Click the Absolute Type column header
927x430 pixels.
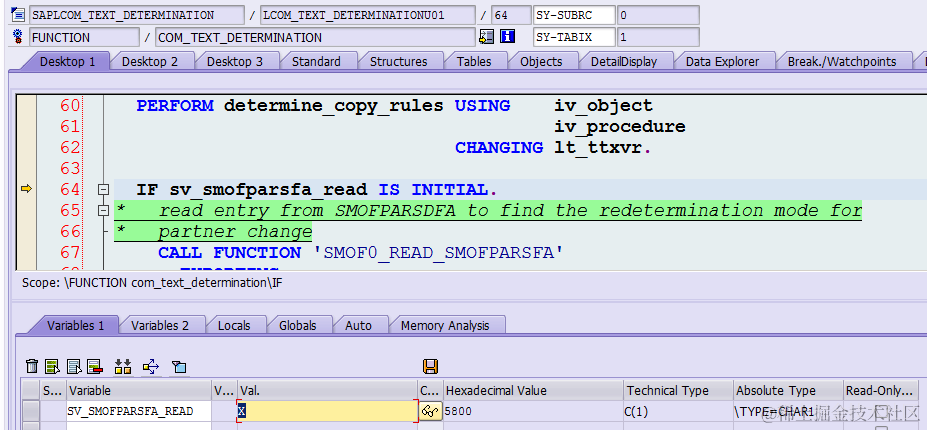[x=787, y=390]
